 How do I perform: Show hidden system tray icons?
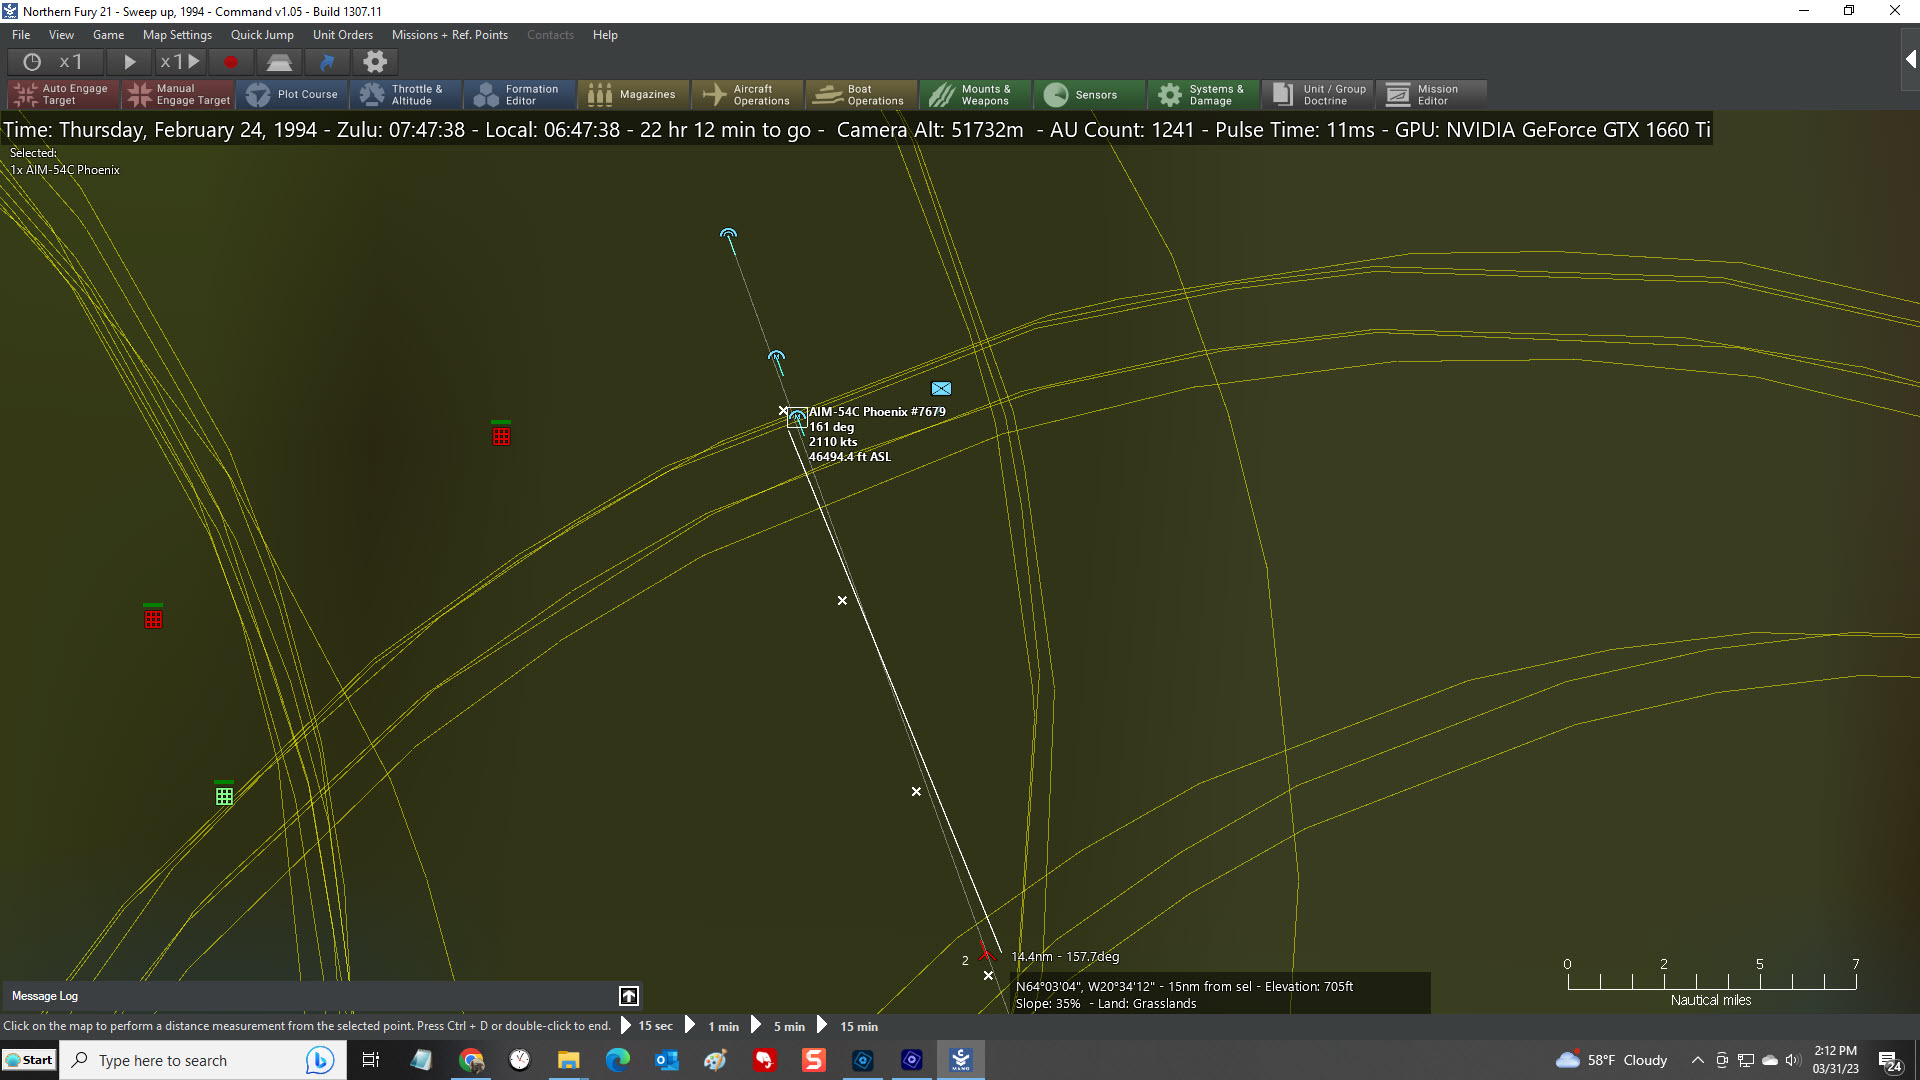coord(1698,1060)
